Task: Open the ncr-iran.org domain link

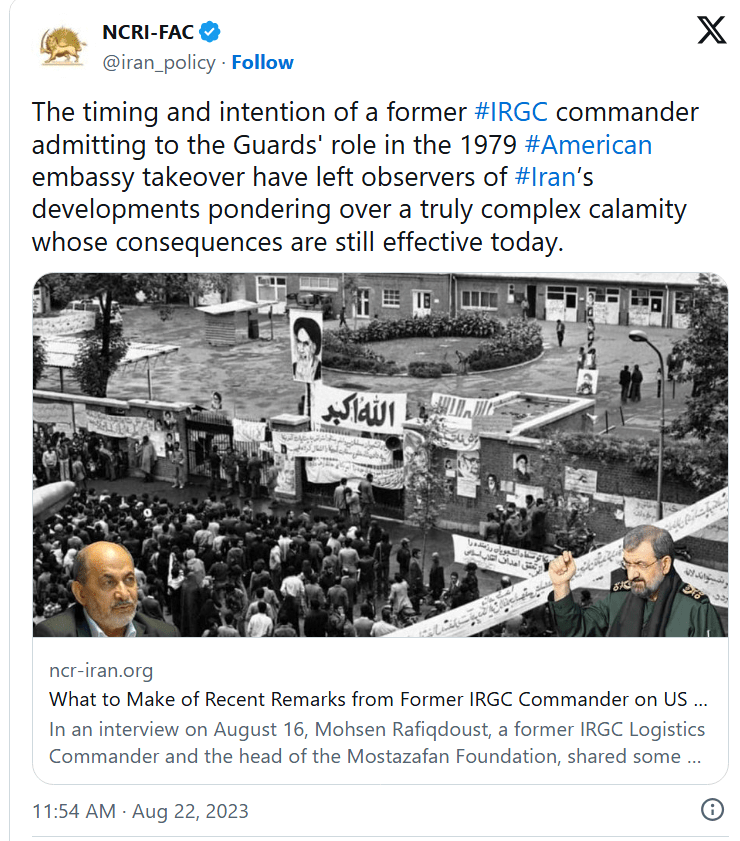Action: 101,670
